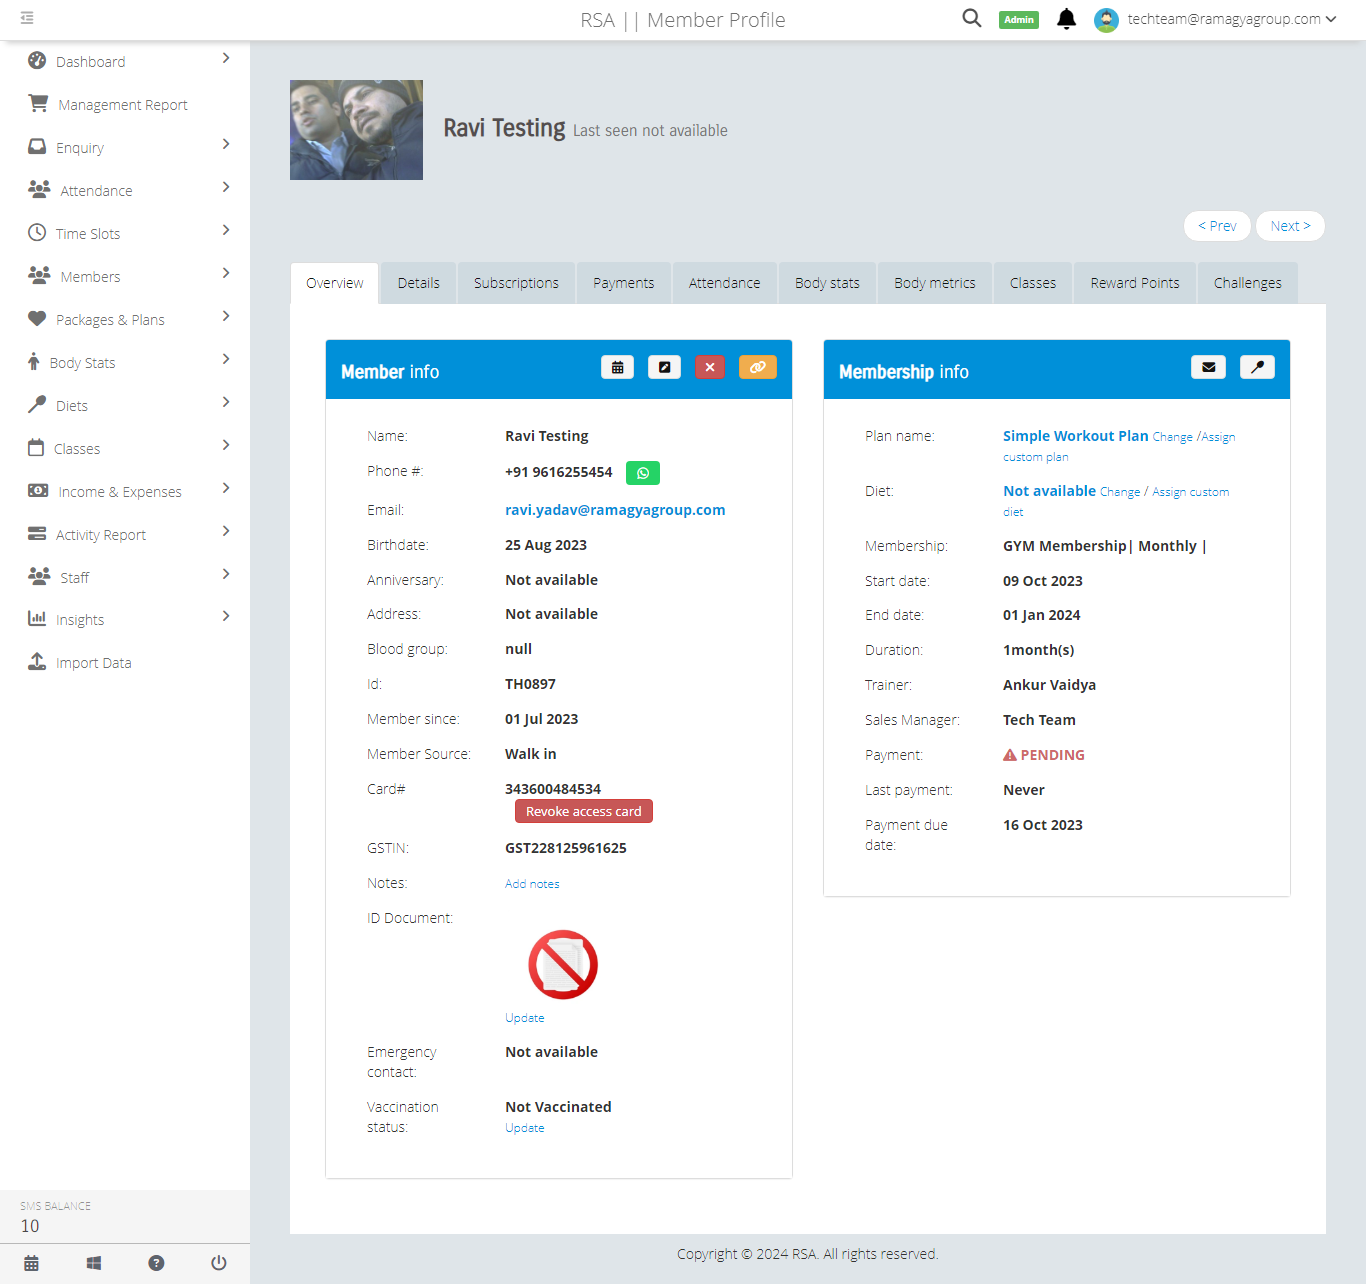Click the Add notes link

click(532, 884)
